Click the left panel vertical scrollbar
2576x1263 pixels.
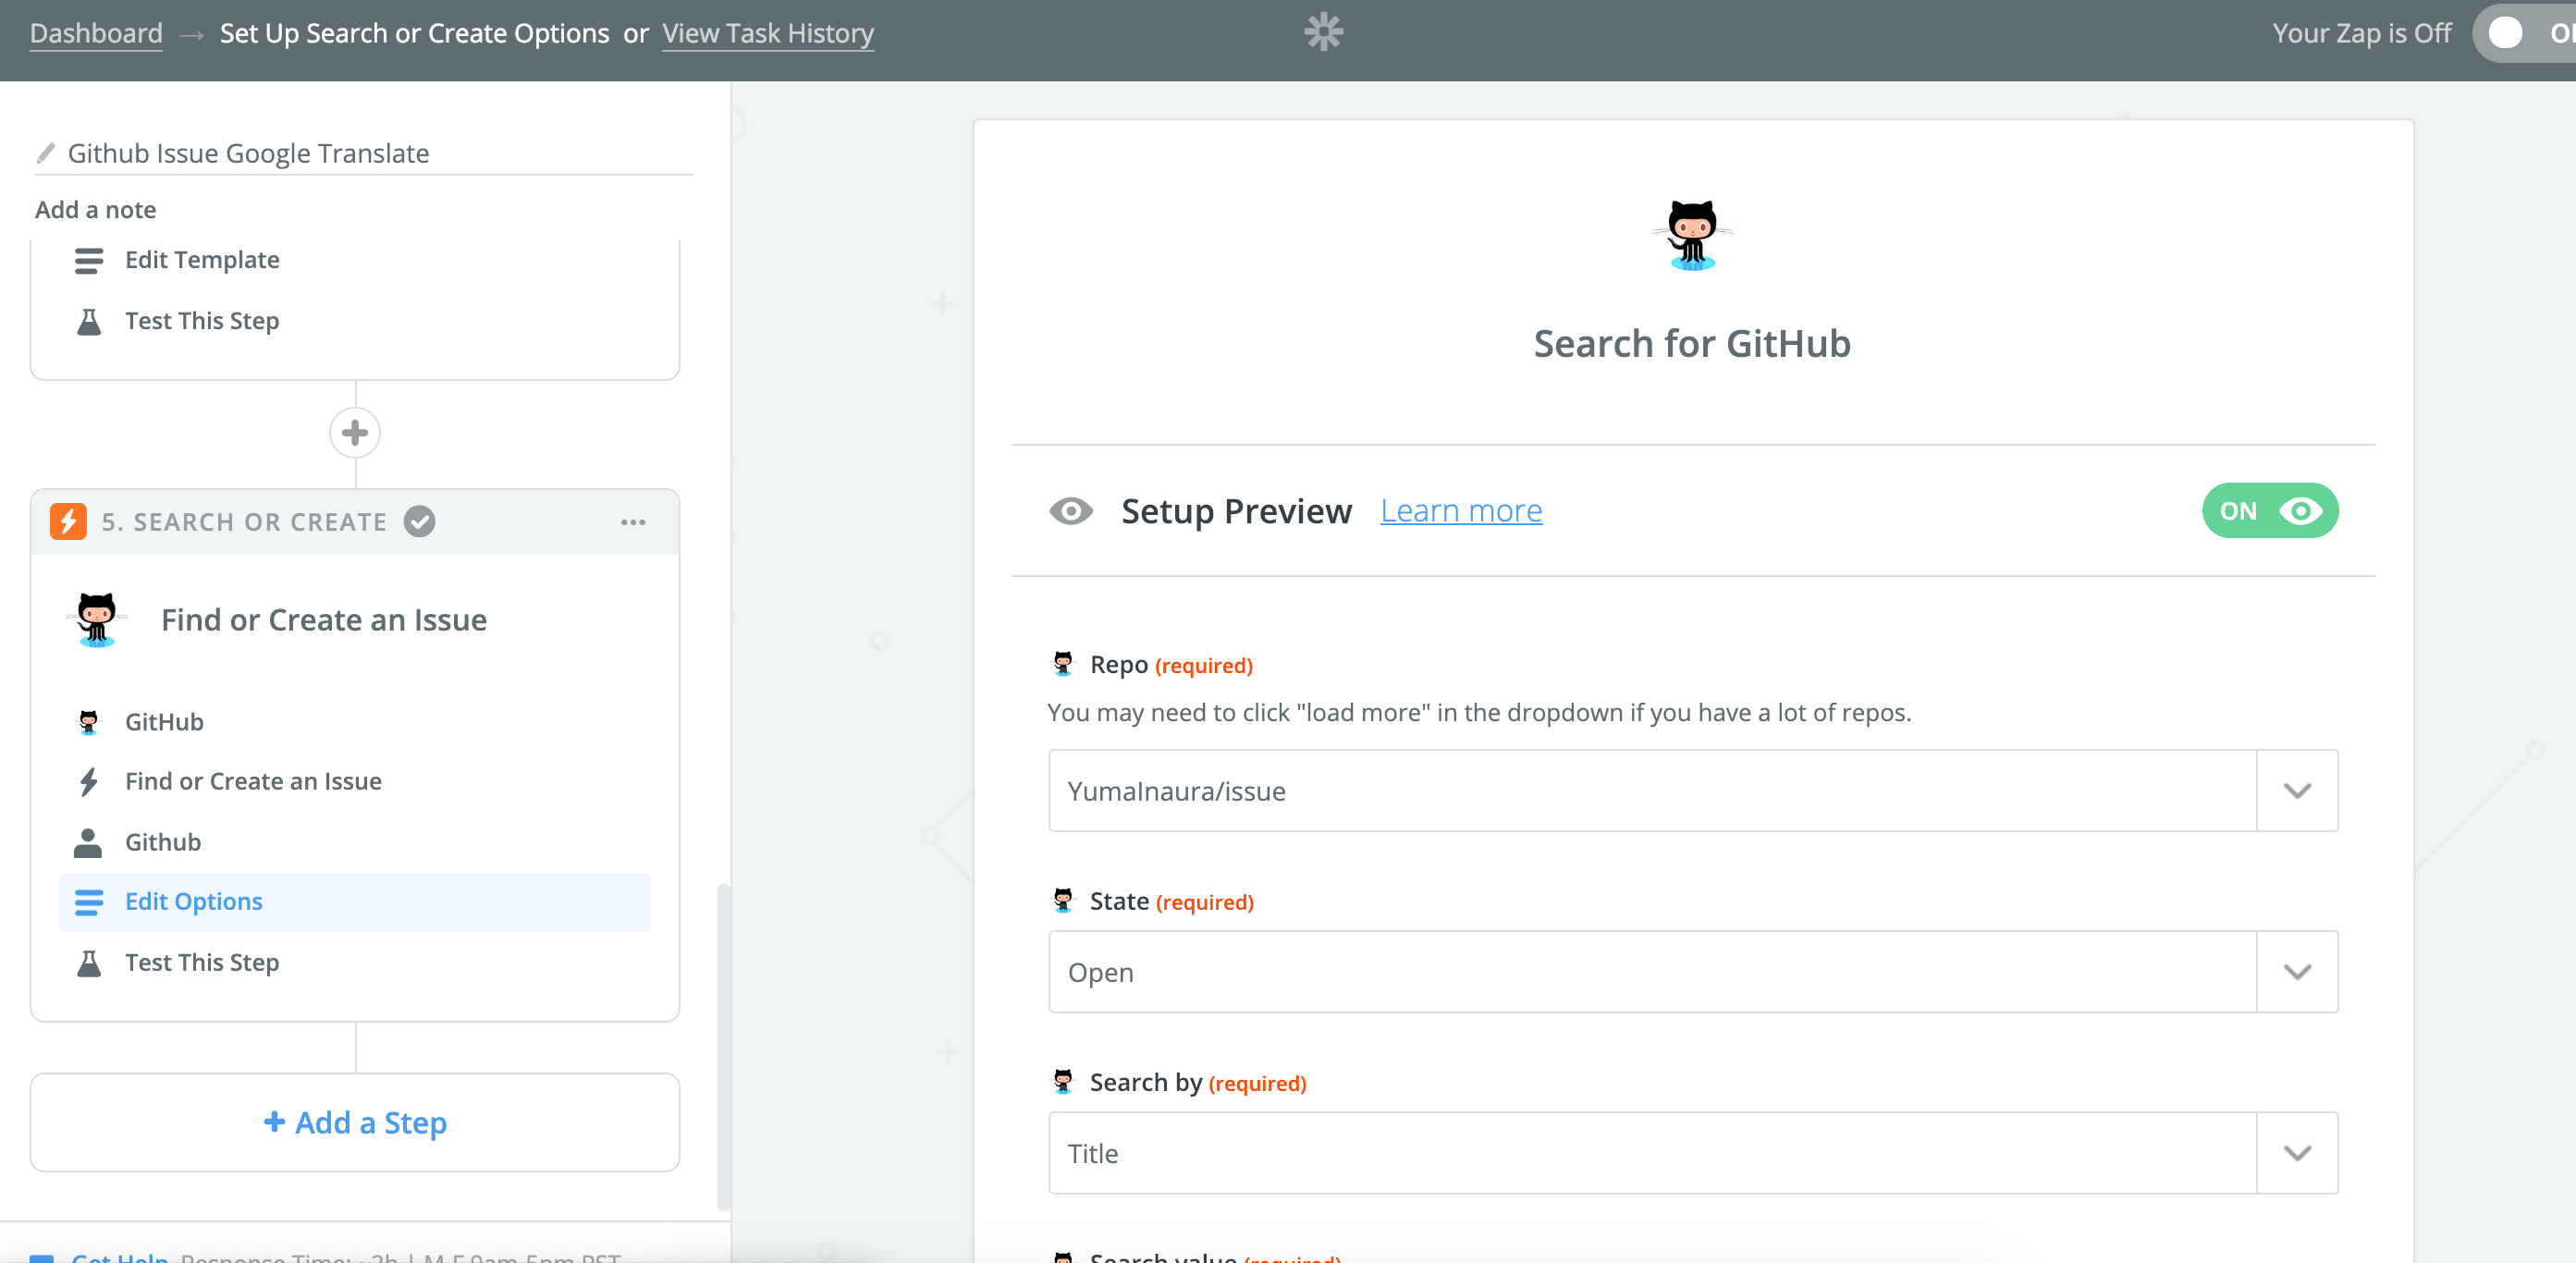pos(723,1045)
